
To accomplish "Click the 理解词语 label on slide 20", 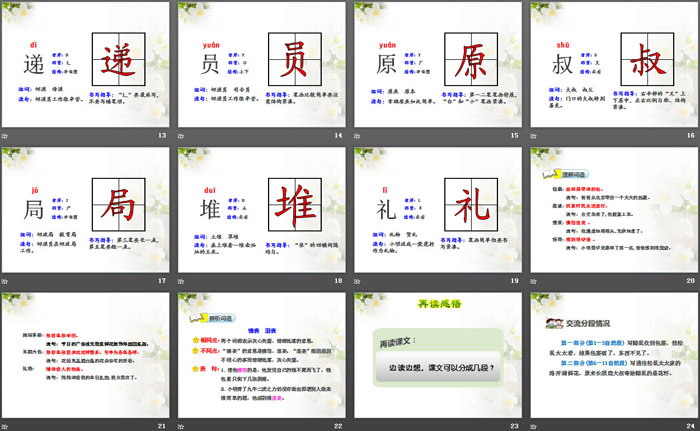I will click(573, 175).
